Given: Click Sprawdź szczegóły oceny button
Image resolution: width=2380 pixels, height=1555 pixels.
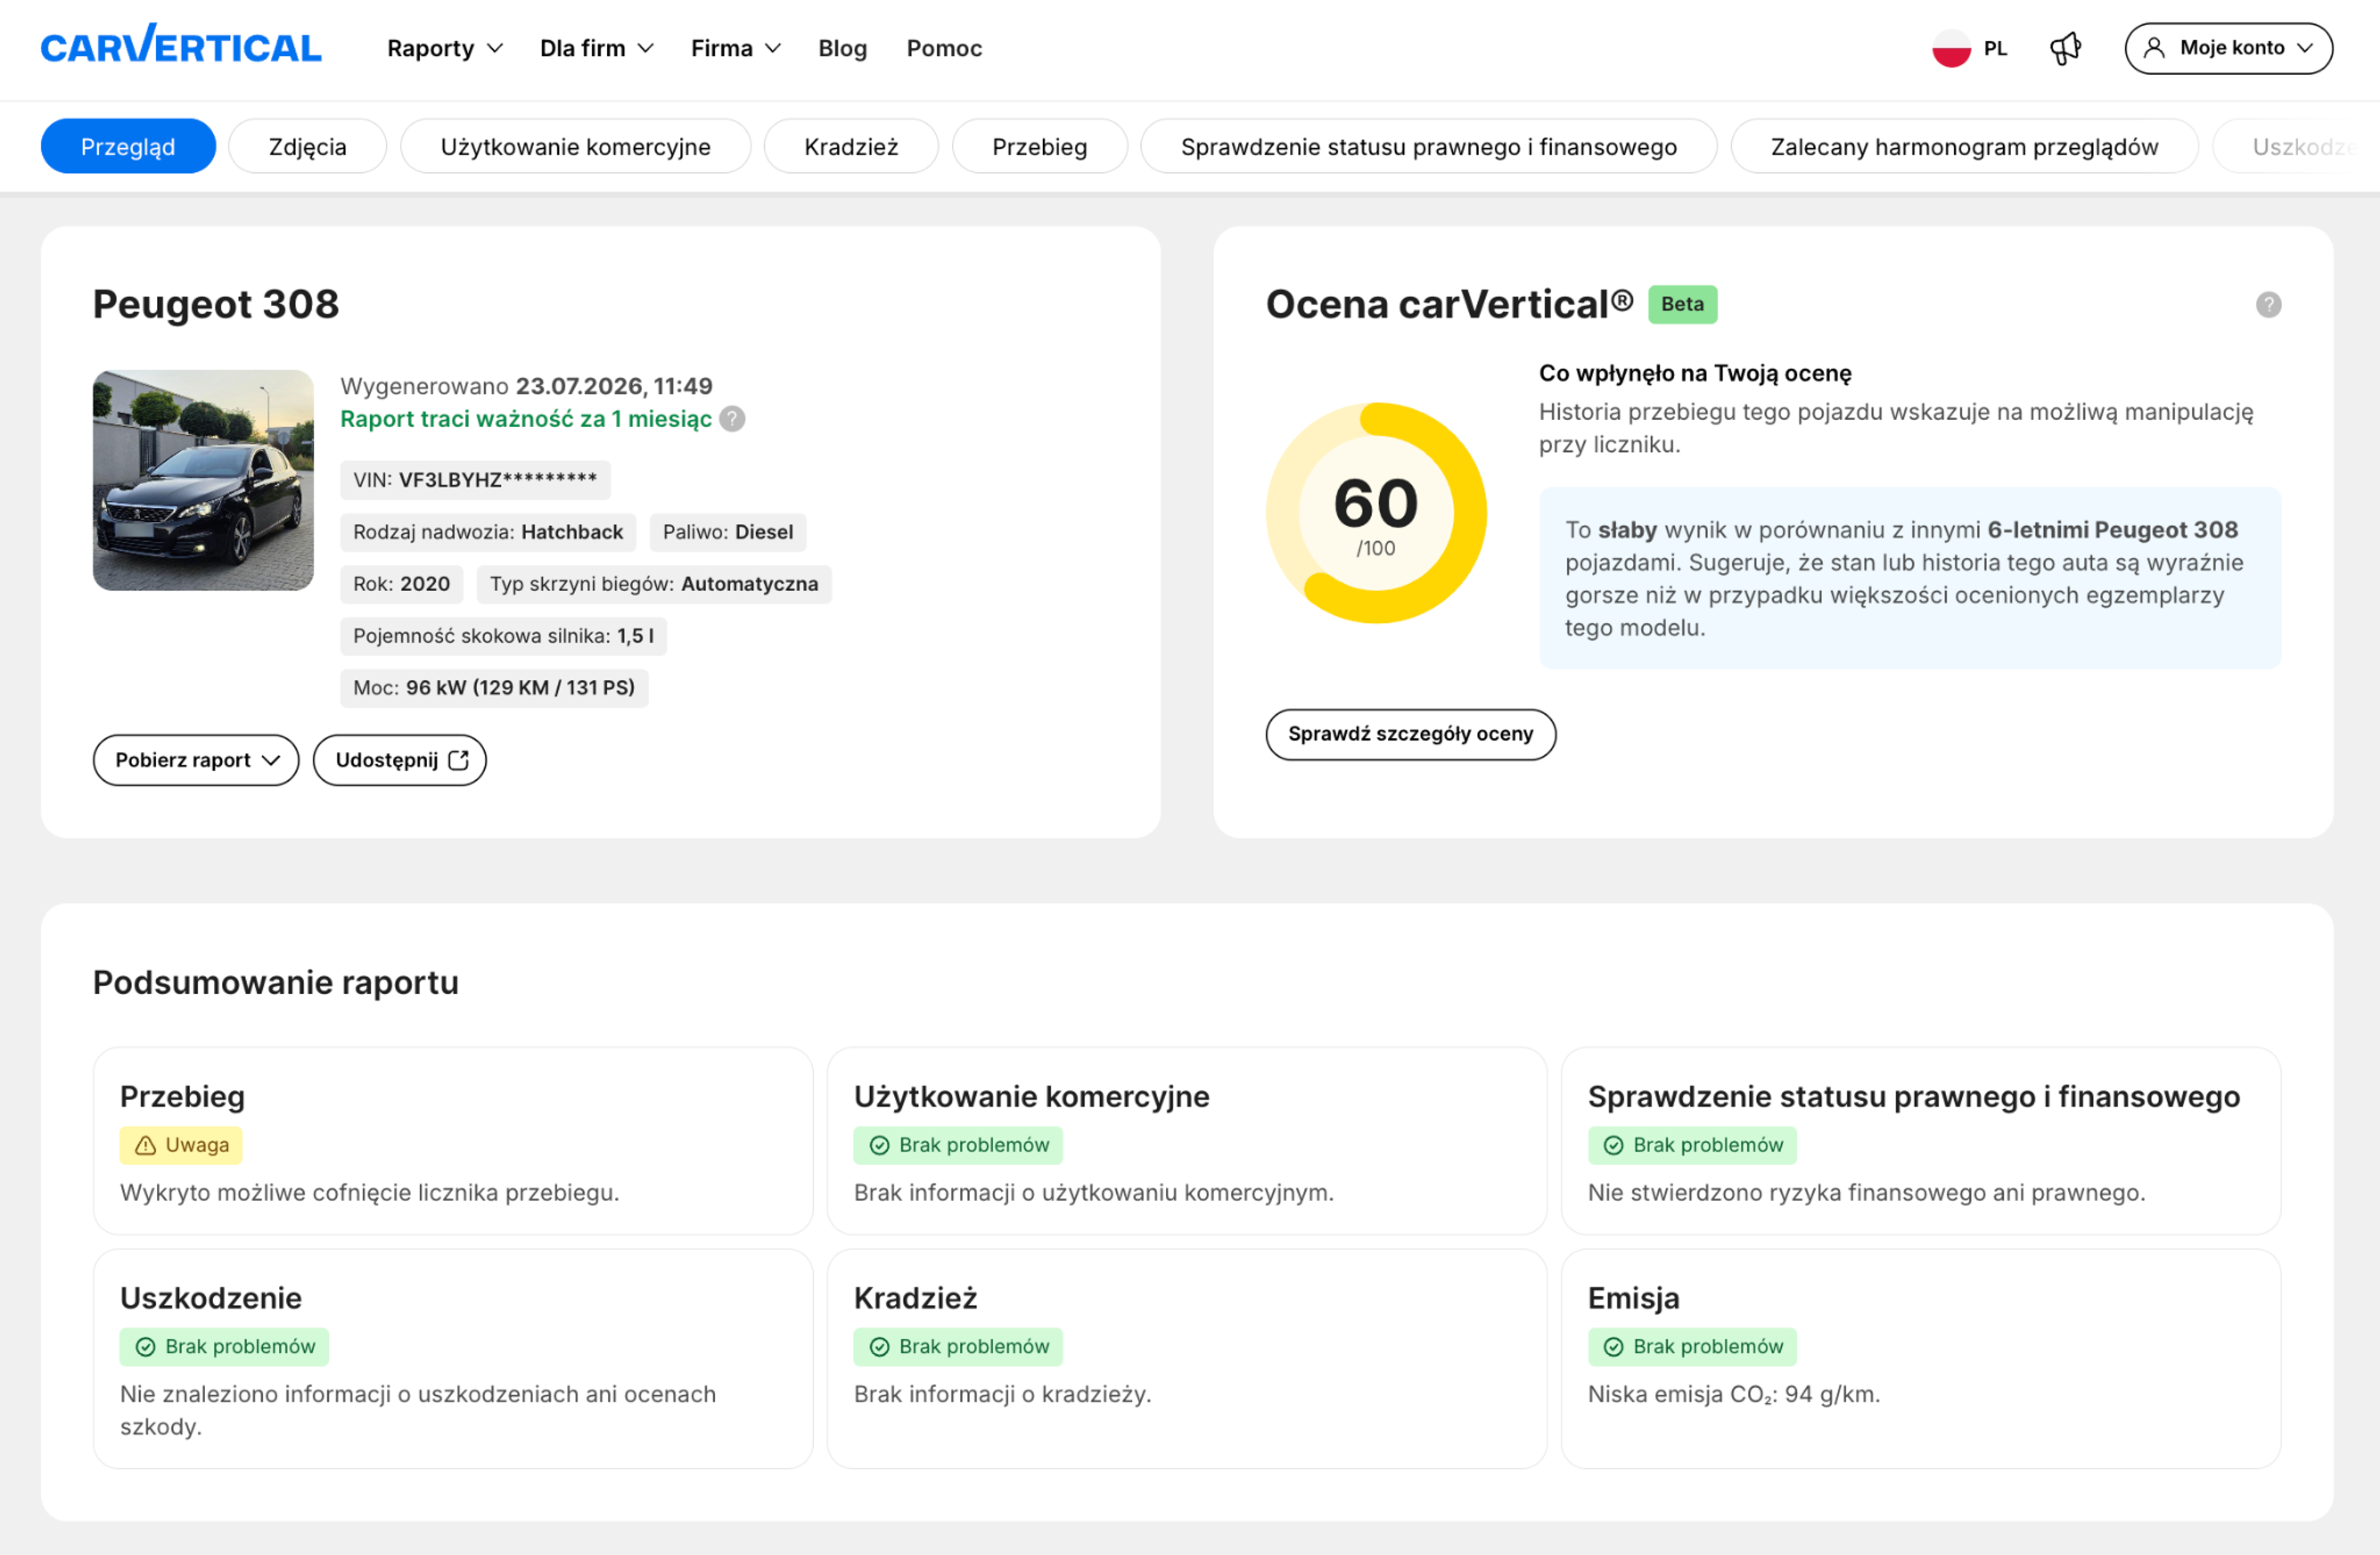Looking at the screenshot, I should point(1410,734).
